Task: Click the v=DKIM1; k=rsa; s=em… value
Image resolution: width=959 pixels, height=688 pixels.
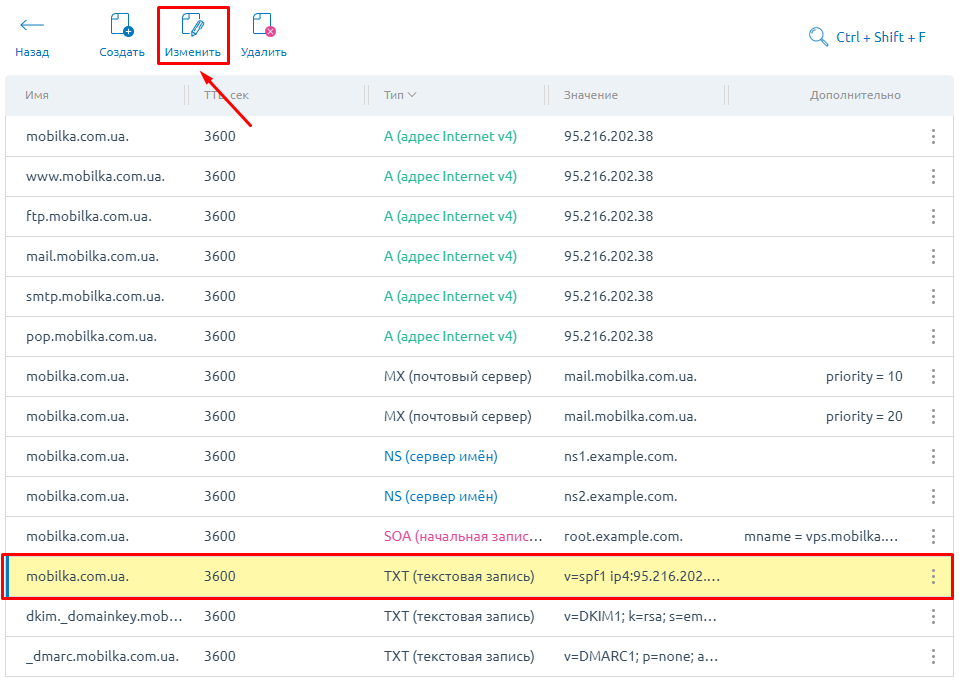Action: [640, 616]
